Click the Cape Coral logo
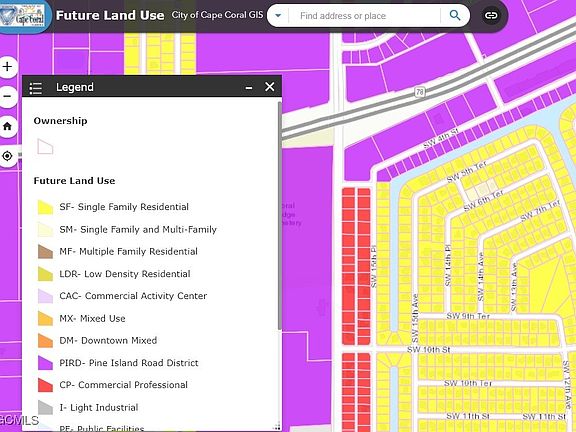Screen dimensions: 576x432 pyautogui.click(x=23, y=15)
